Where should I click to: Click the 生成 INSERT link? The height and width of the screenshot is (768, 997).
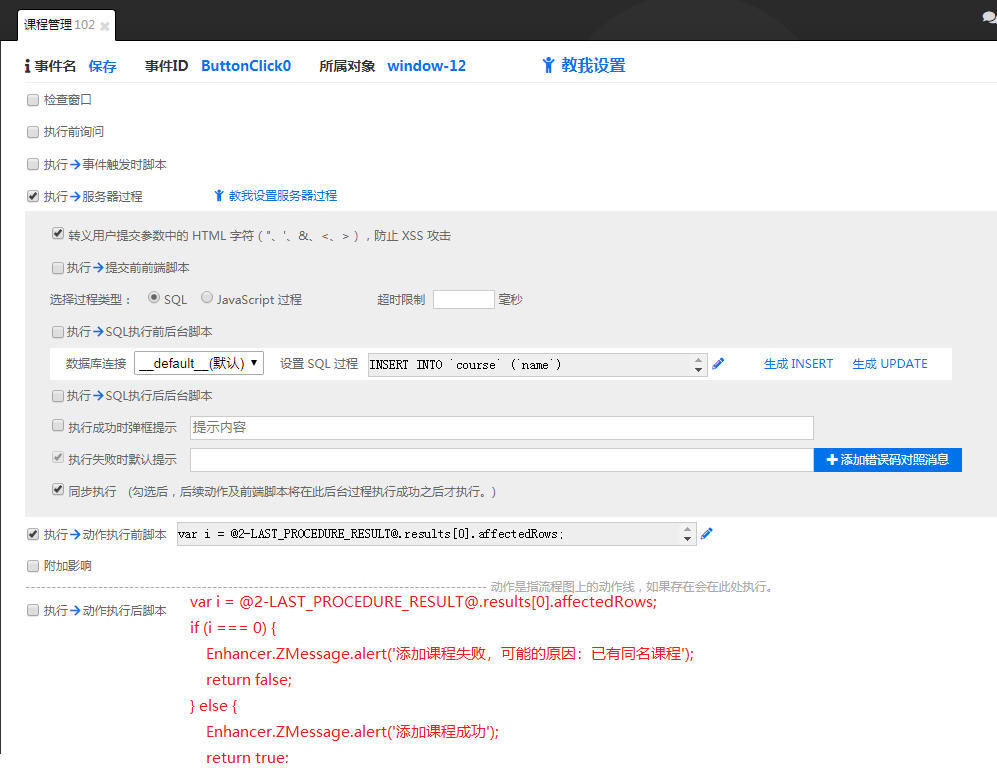pos(798,364)
